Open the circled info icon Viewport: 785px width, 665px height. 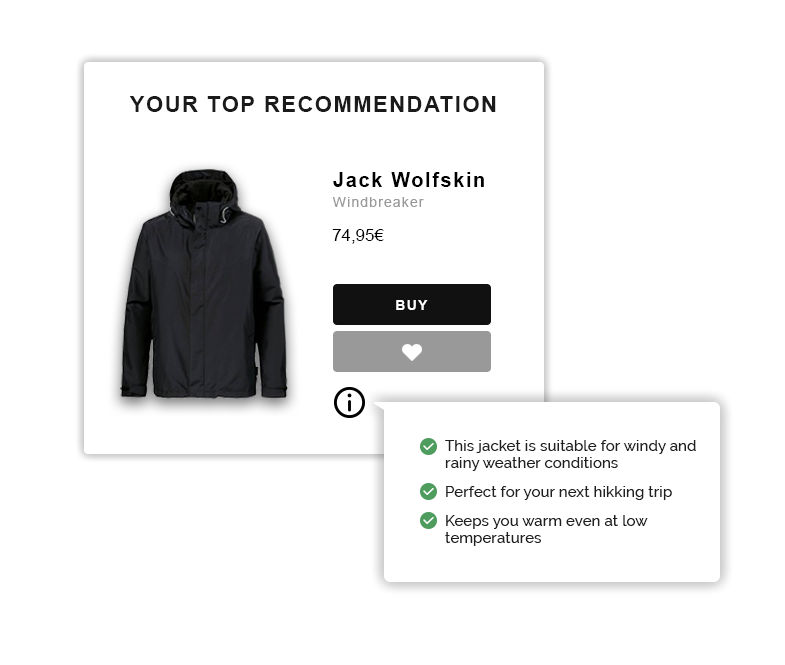(x=349, y=403)
